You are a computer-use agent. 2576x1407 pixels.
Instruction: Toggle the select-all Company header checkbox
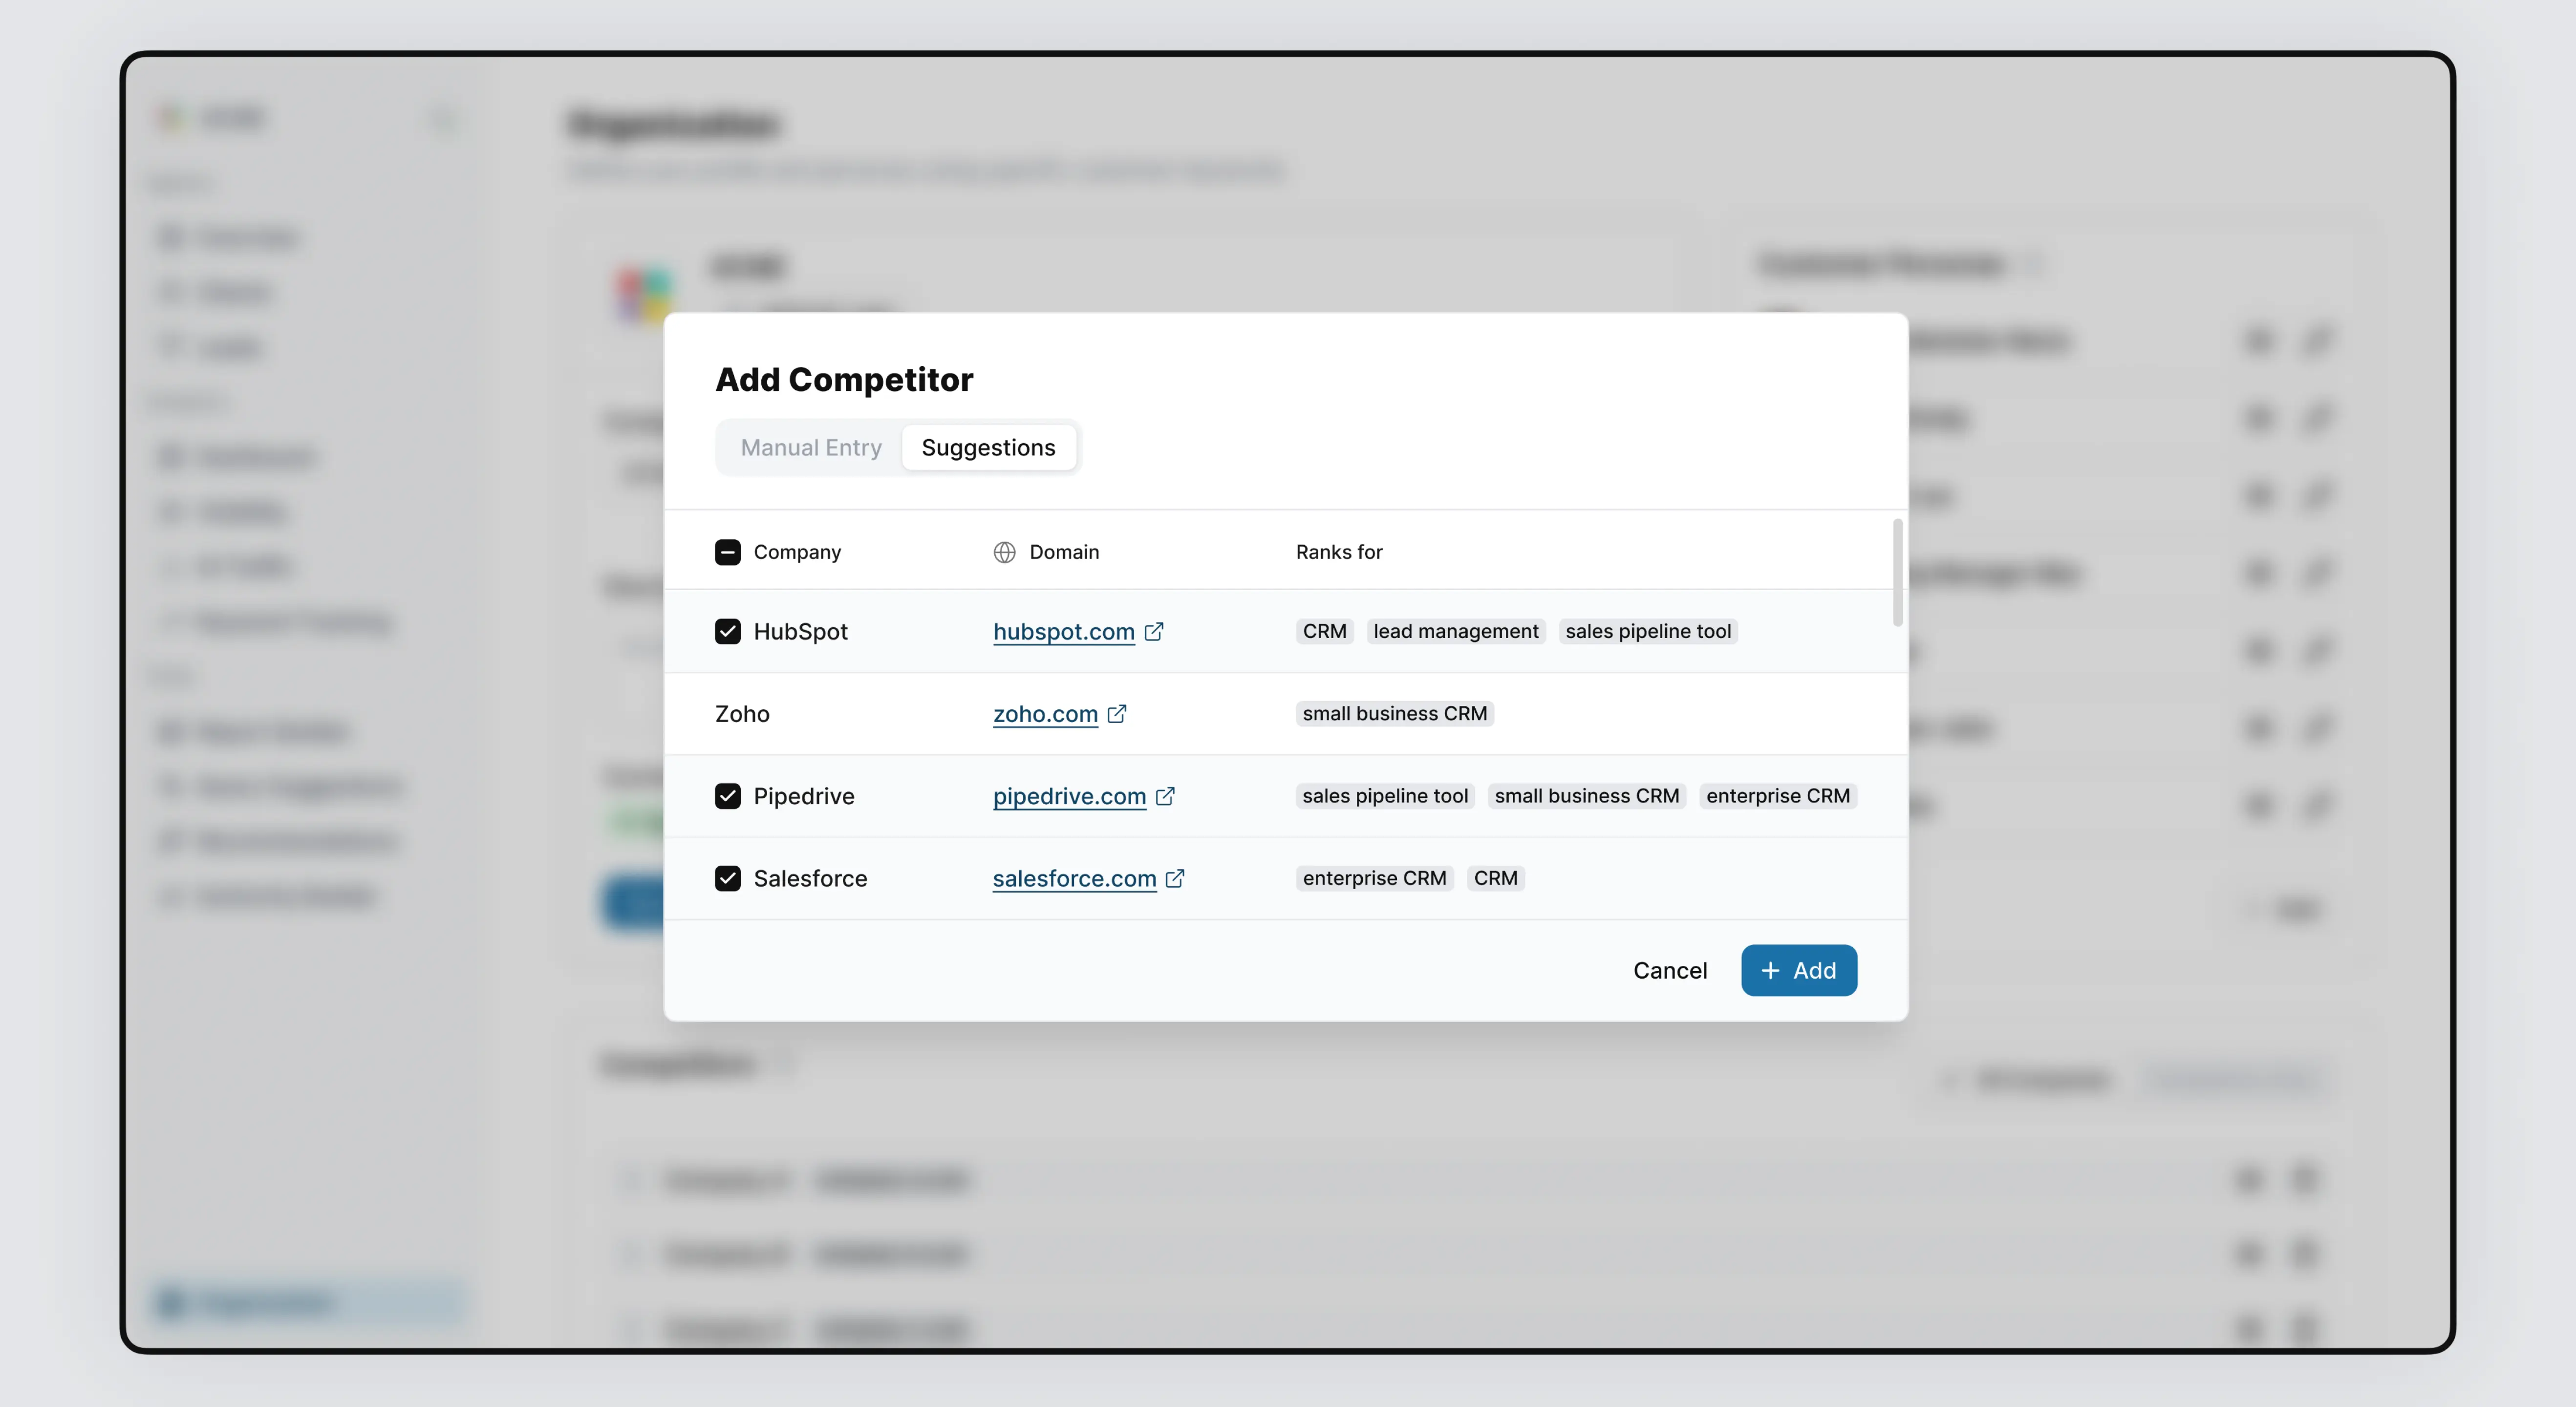pos(728,552)
